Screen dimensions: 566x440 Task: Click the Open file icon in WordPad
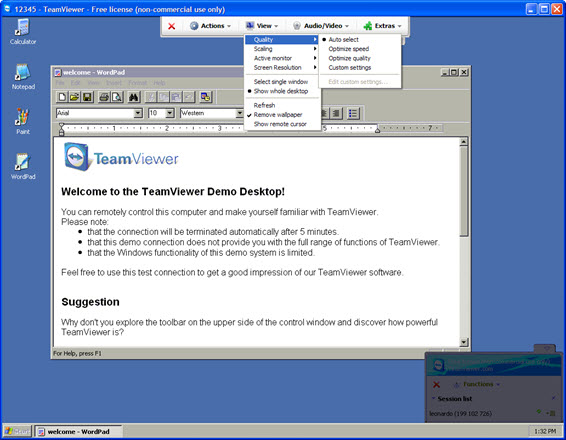(x=75, y=97)
